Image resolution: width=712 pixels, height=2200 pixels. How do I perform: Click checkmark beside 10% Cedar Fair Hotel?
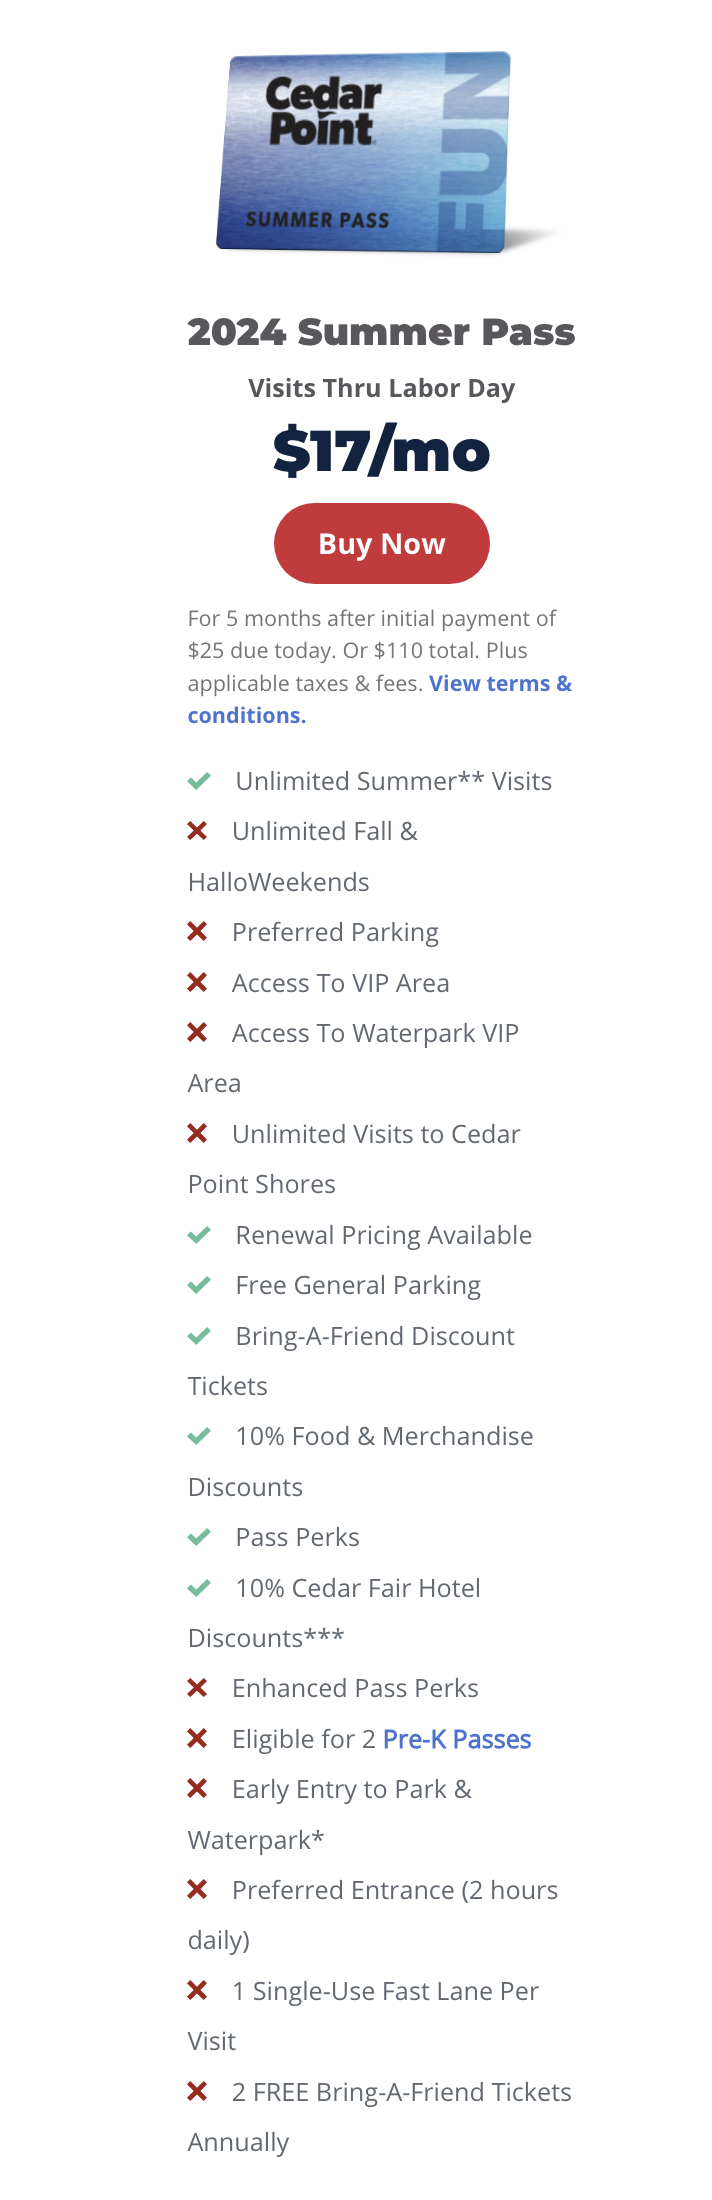199,1588
